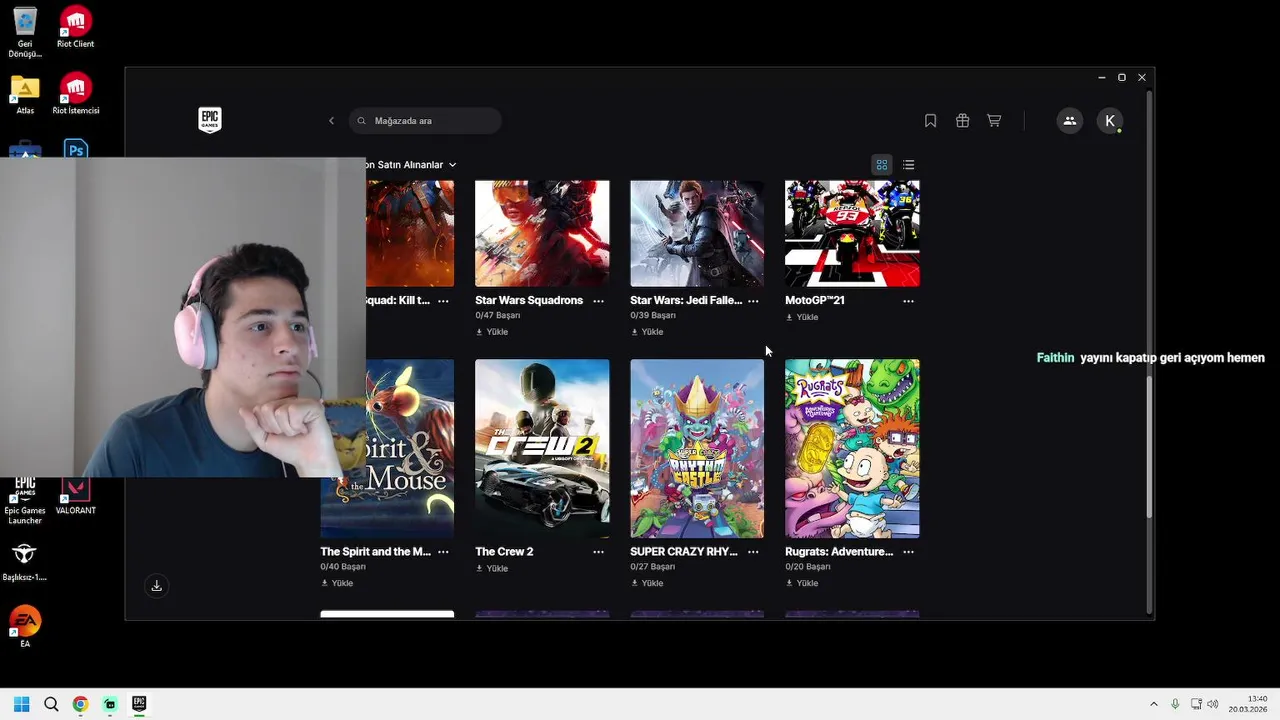The width and height of the screenshot is (1280, 720).
Task: Open the Geri Dönüşüm recycle bin
Action: click(25, 32)
